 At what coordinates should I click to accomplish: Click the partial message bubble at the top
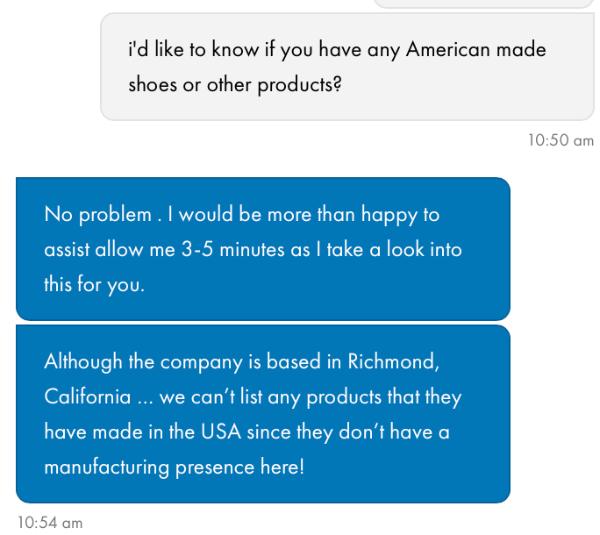click(x=484, y=4)
